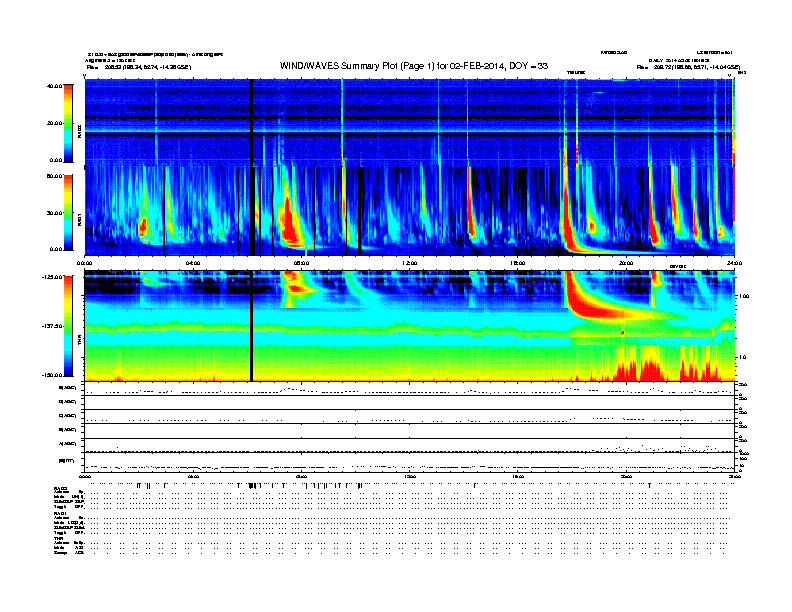Click the TNR color scale bar
The image size is (792, 612).
click(x=68, y=326)
